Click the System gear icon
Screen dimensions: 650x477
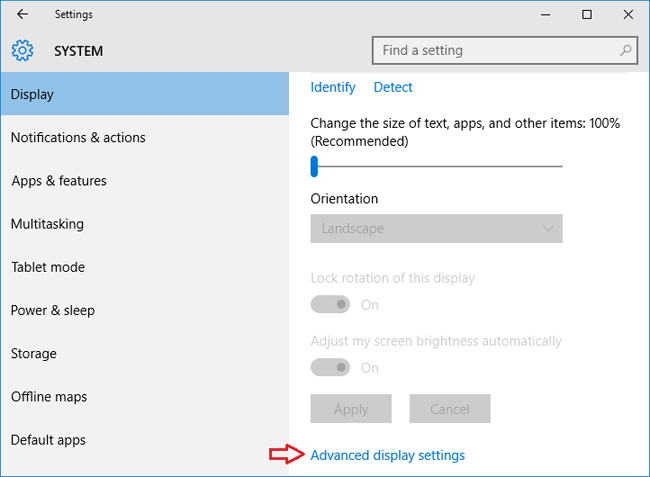(x=22, y=51)
